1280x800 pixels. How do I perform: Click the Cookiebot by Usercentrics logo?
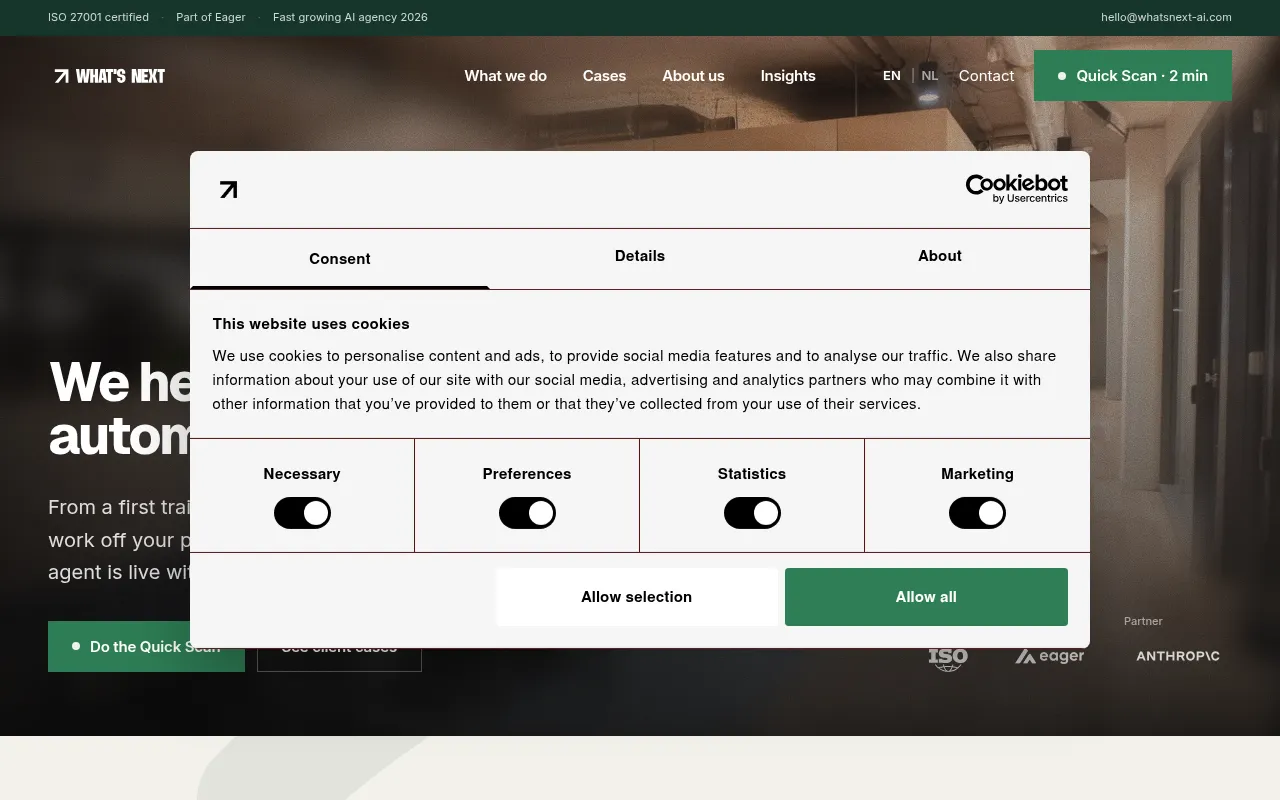pyautogui.click(x=1016, y=188)
